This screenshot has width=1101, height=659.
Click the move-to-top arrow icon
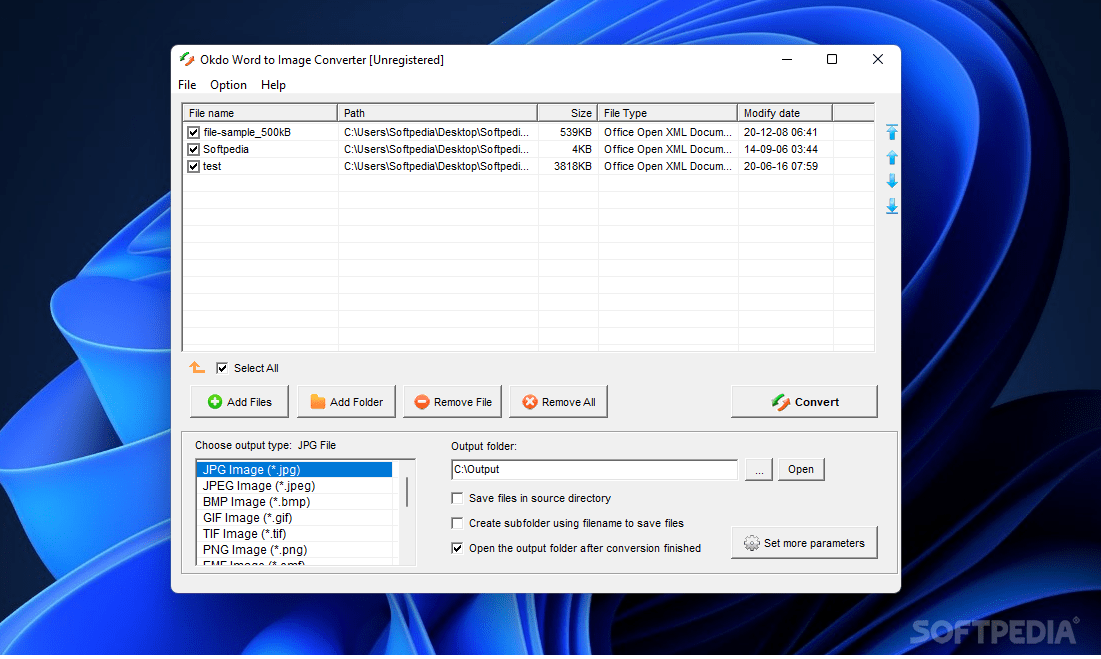(x=892, y=132)
